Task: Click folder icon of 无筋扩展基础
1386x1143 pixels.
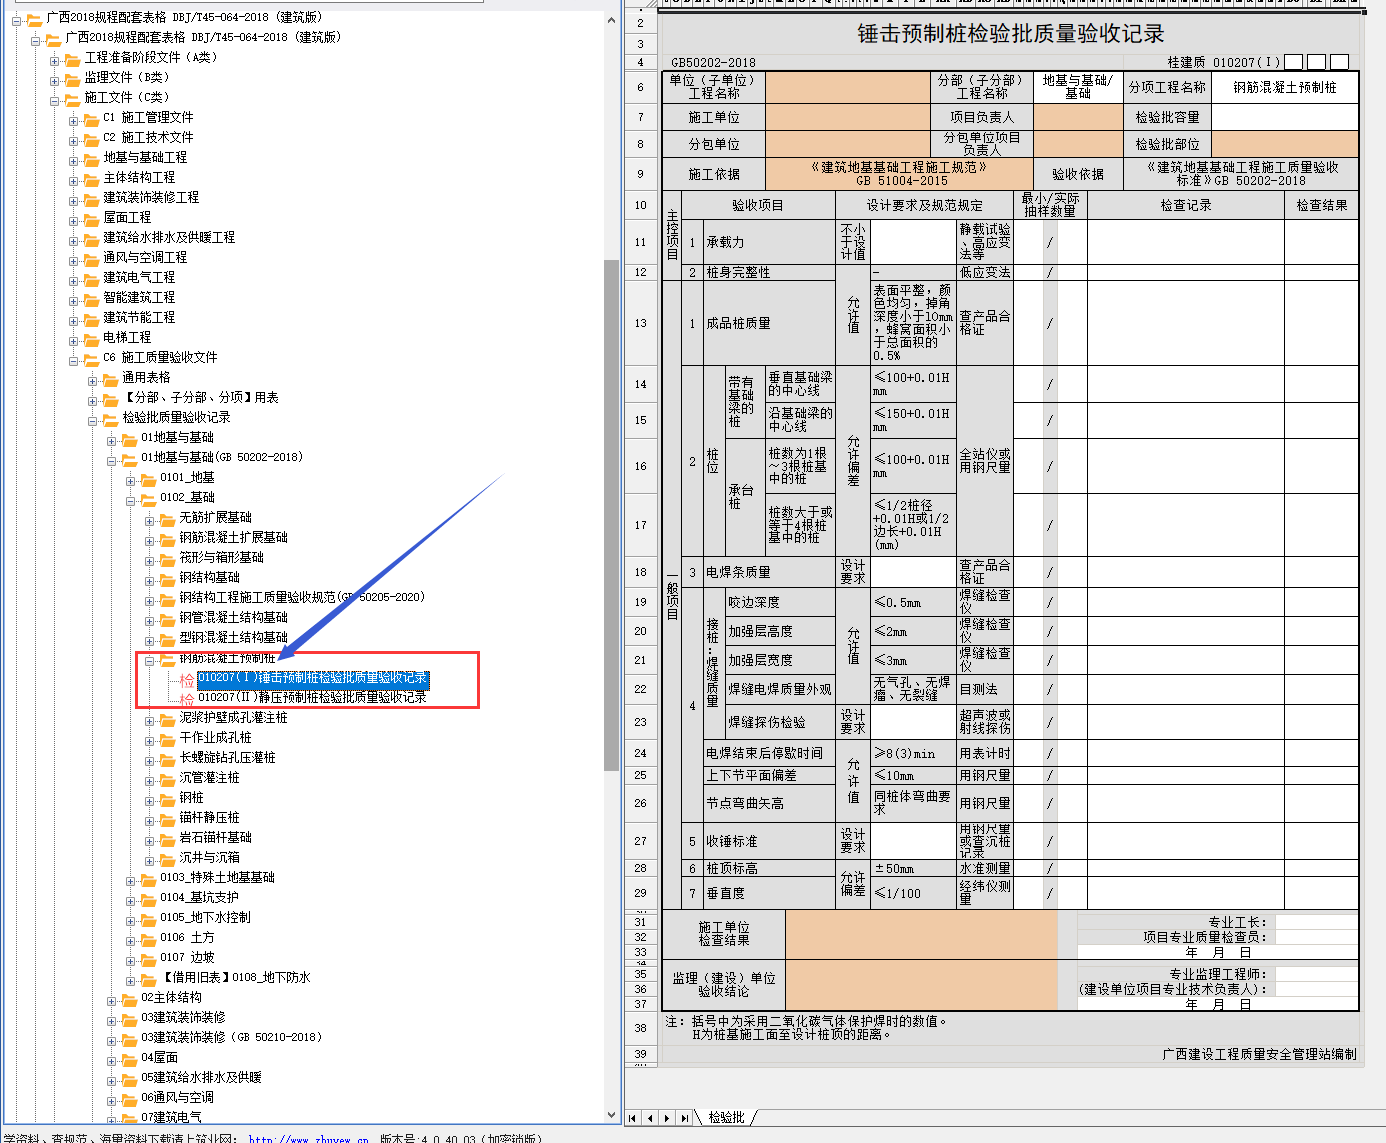Action: 167,519
